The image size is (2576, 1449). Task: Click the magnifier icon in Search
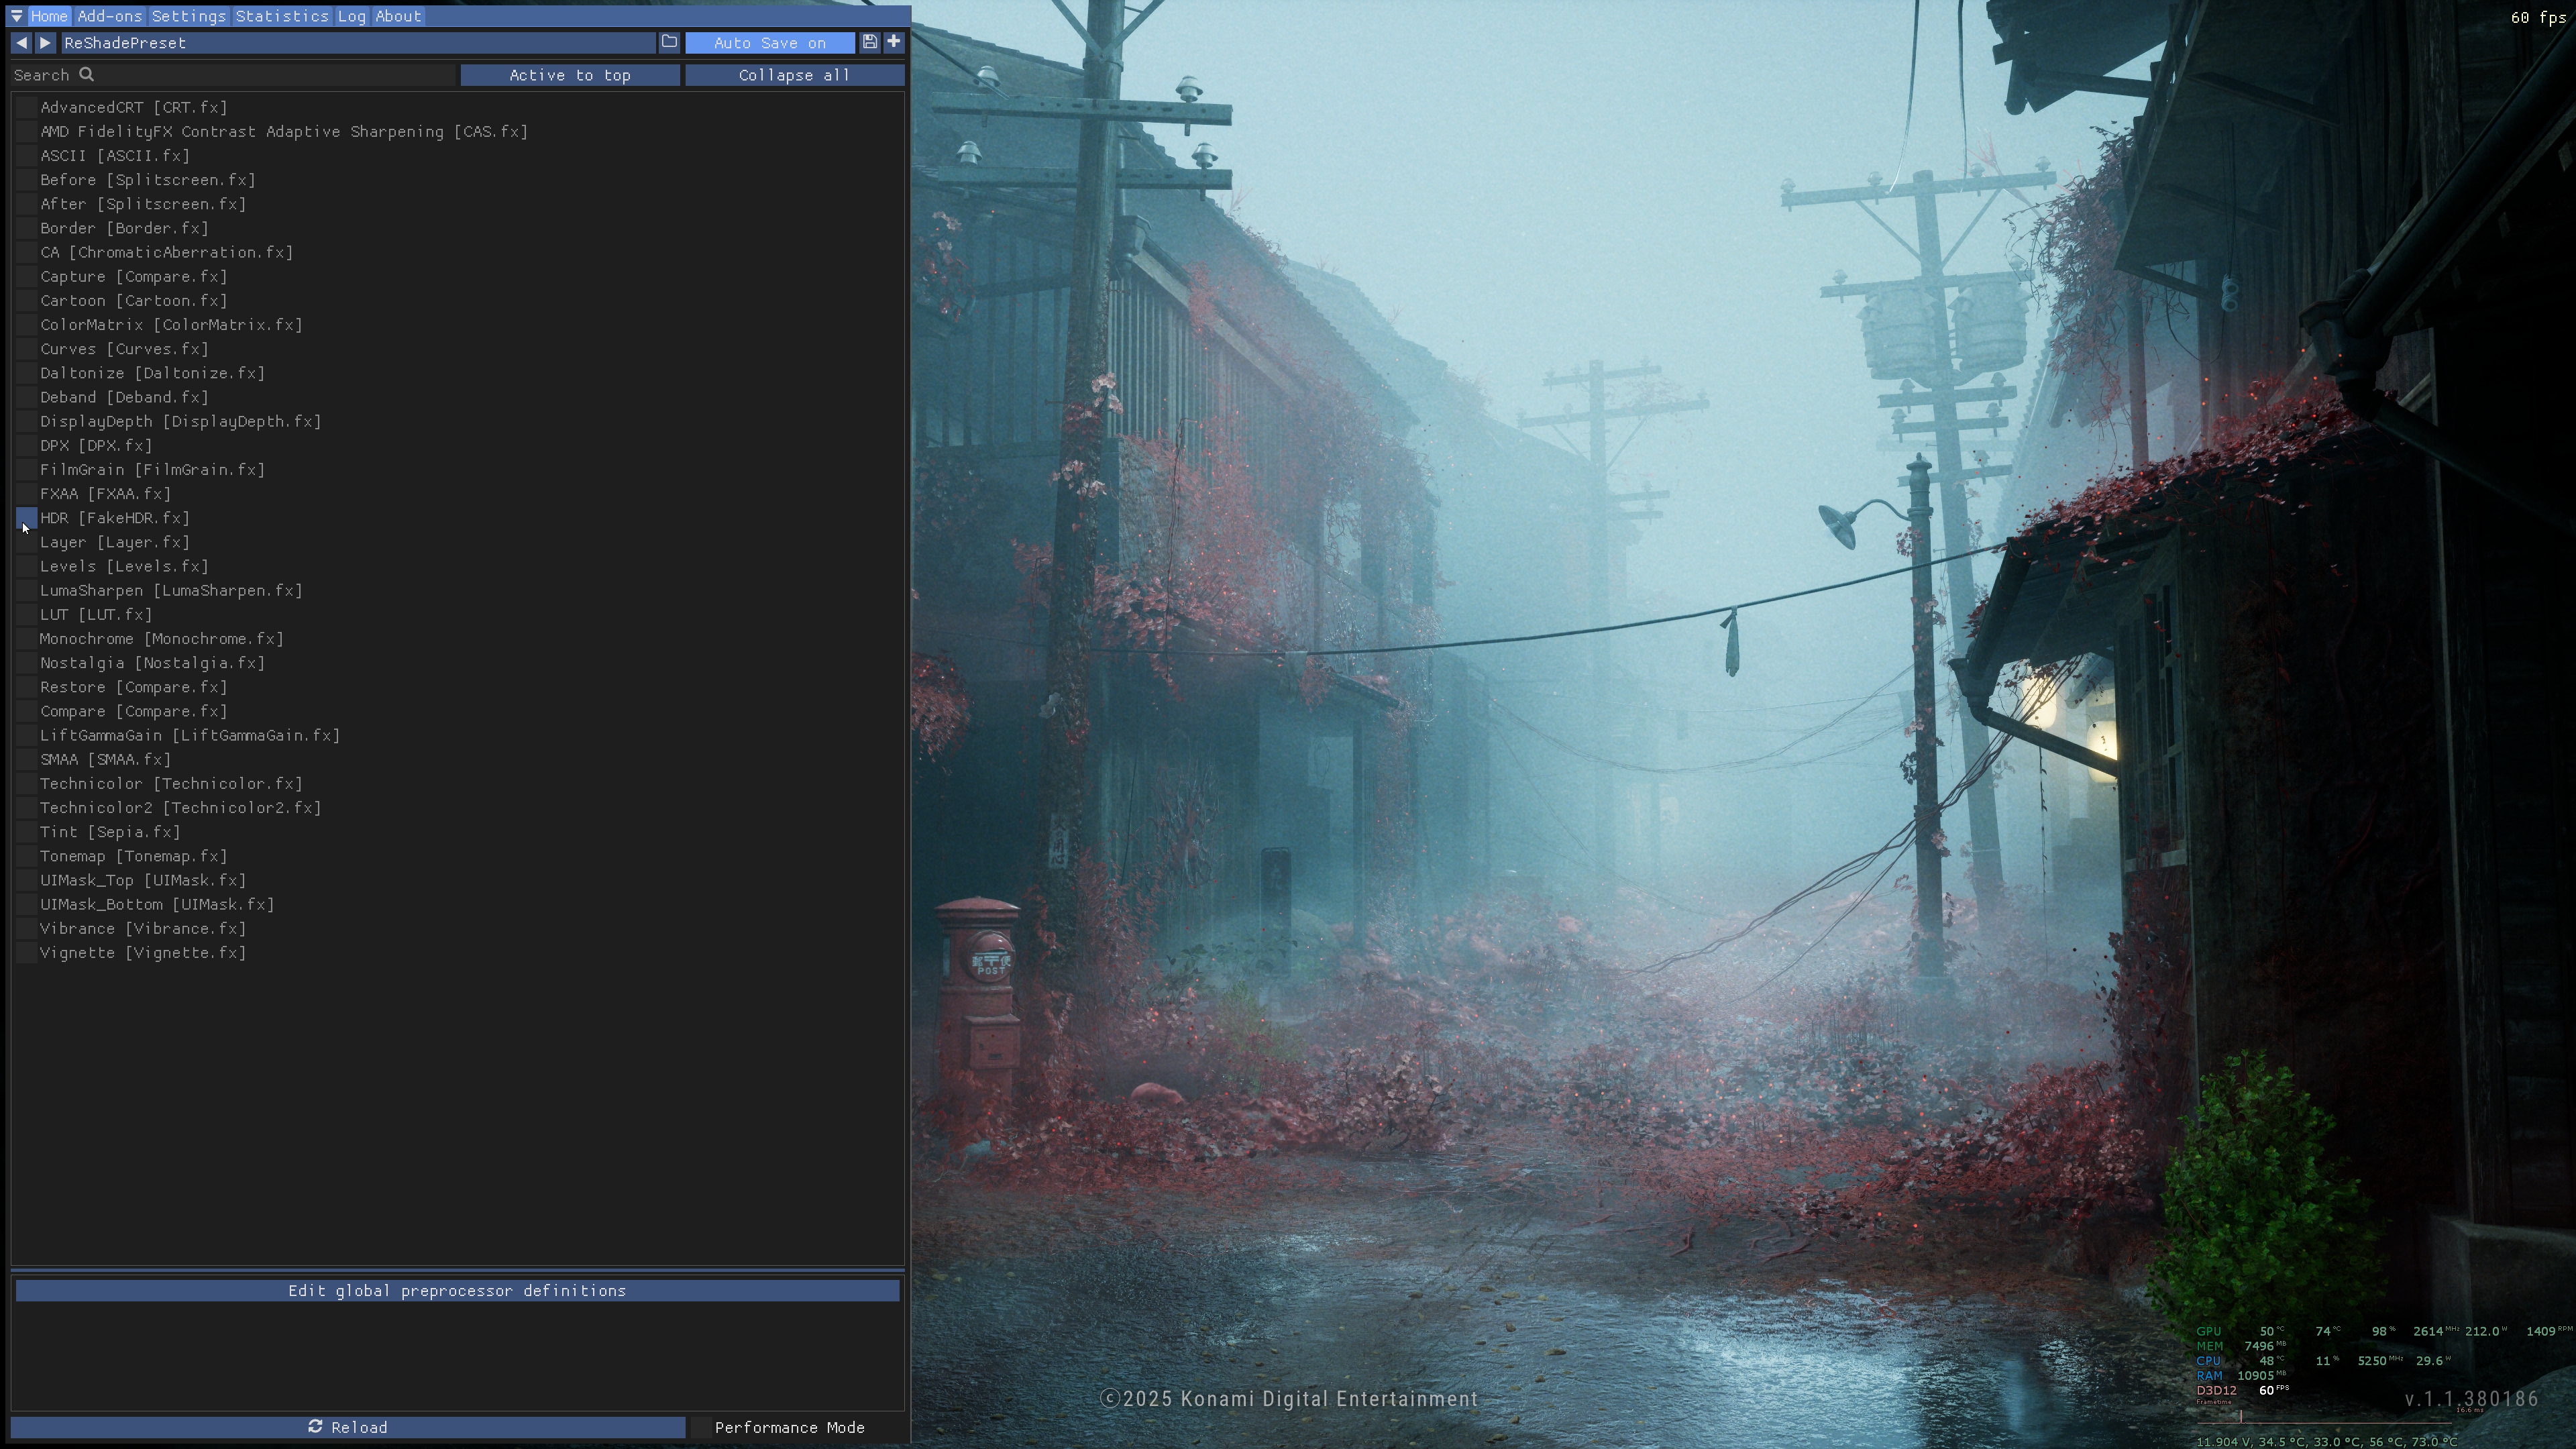87,74
